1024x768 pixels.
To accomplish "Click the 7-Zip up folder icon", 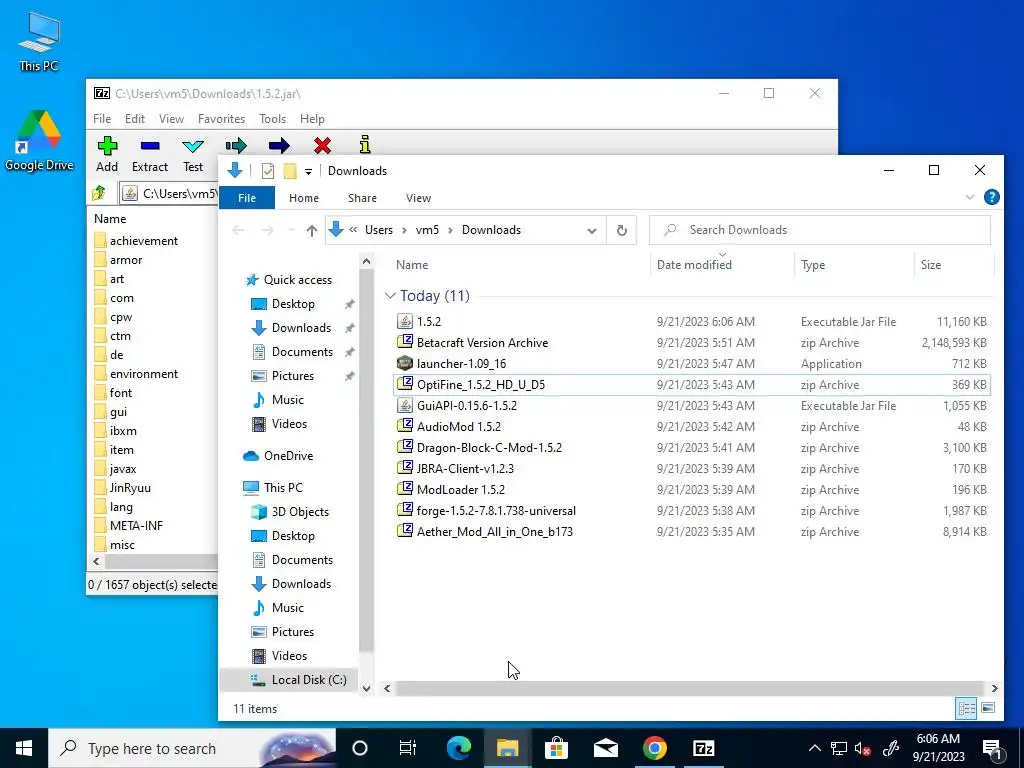I will pyautogui.click(x=99, y=193).
